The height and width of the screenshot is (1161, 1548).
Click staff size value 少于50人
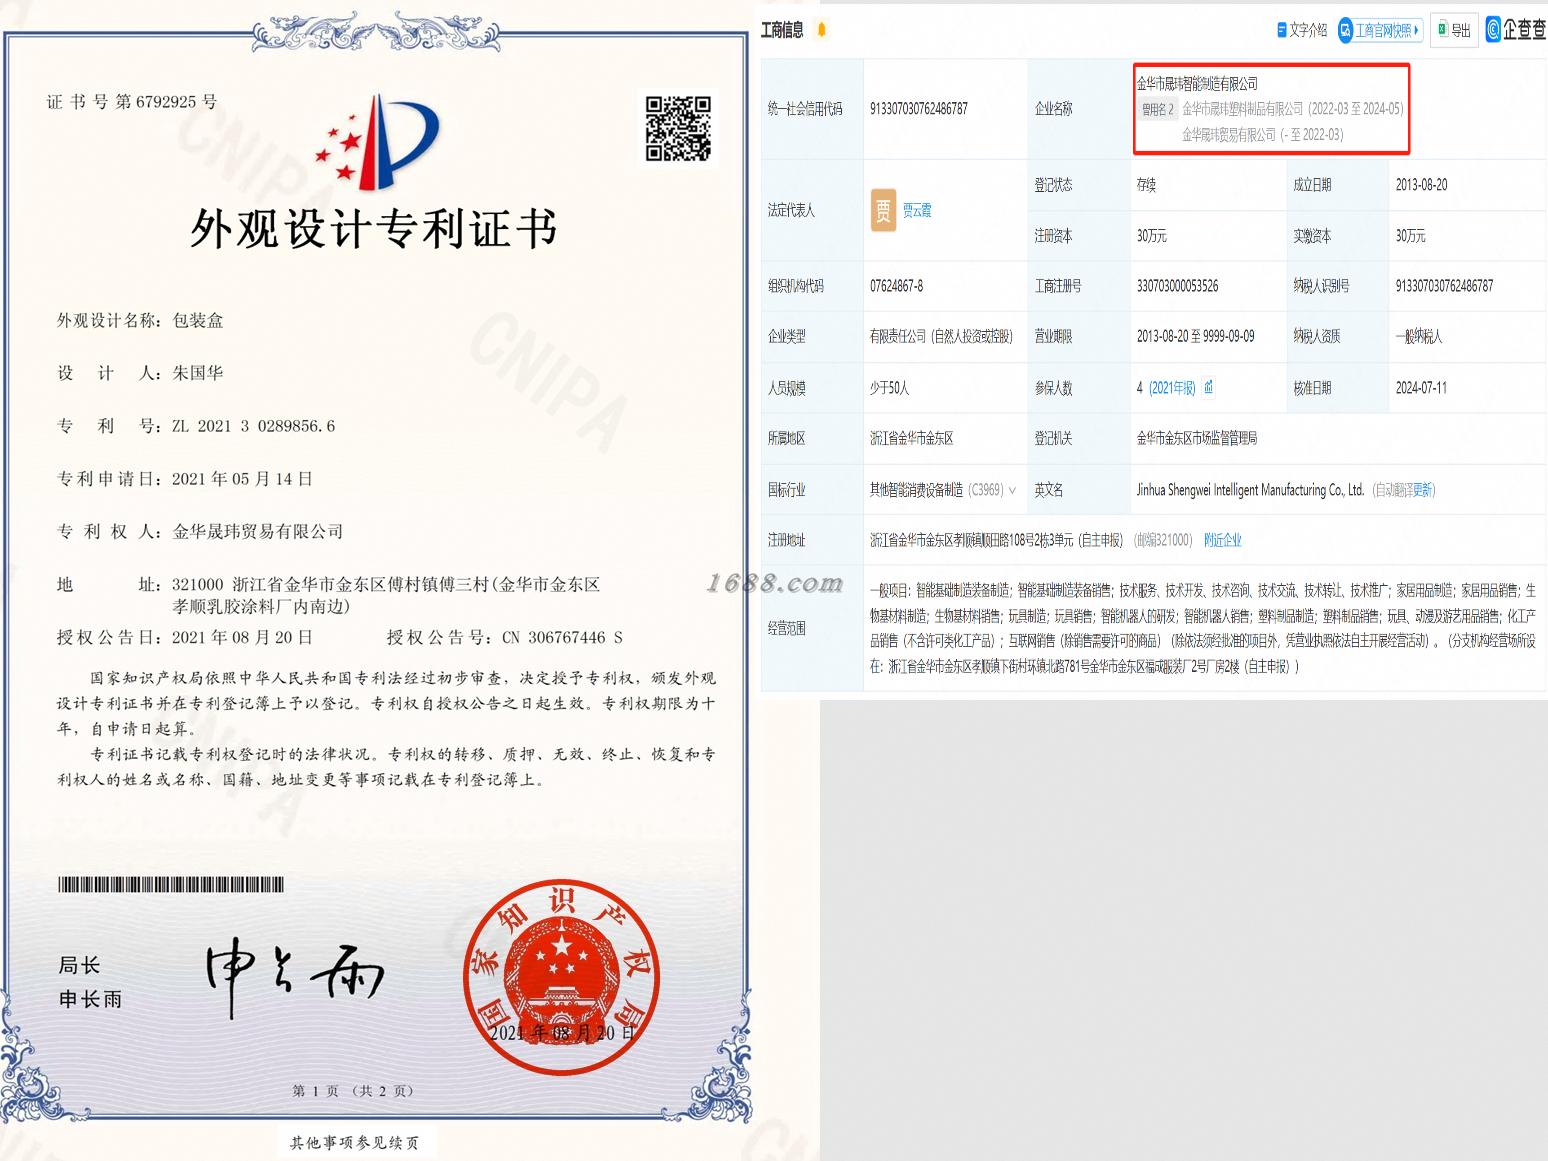890,388
